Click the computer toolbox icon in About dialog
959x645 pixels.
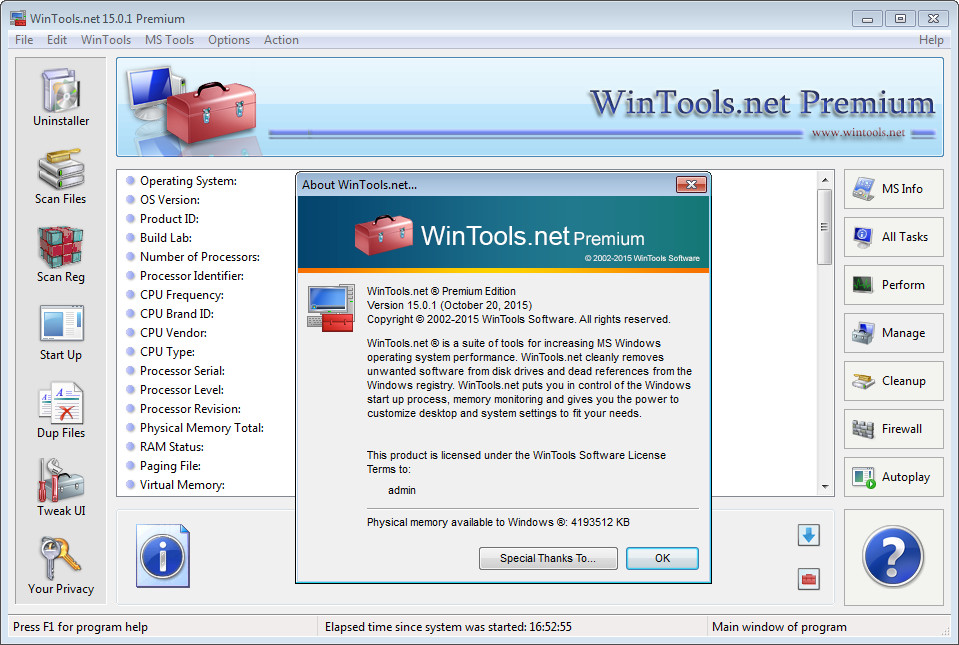[x=331, y=308]
